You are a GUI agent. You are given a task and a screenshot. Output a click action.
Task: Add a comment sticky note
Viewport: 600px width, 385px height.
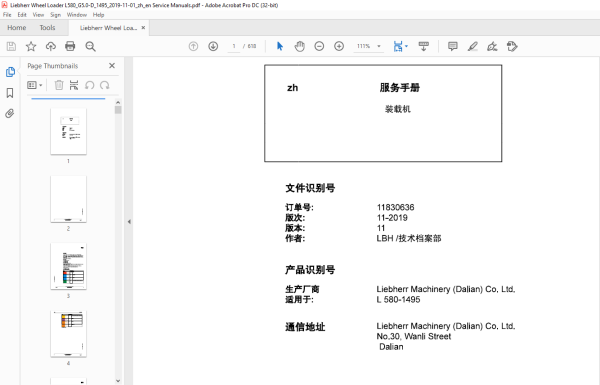pos(453,46)
